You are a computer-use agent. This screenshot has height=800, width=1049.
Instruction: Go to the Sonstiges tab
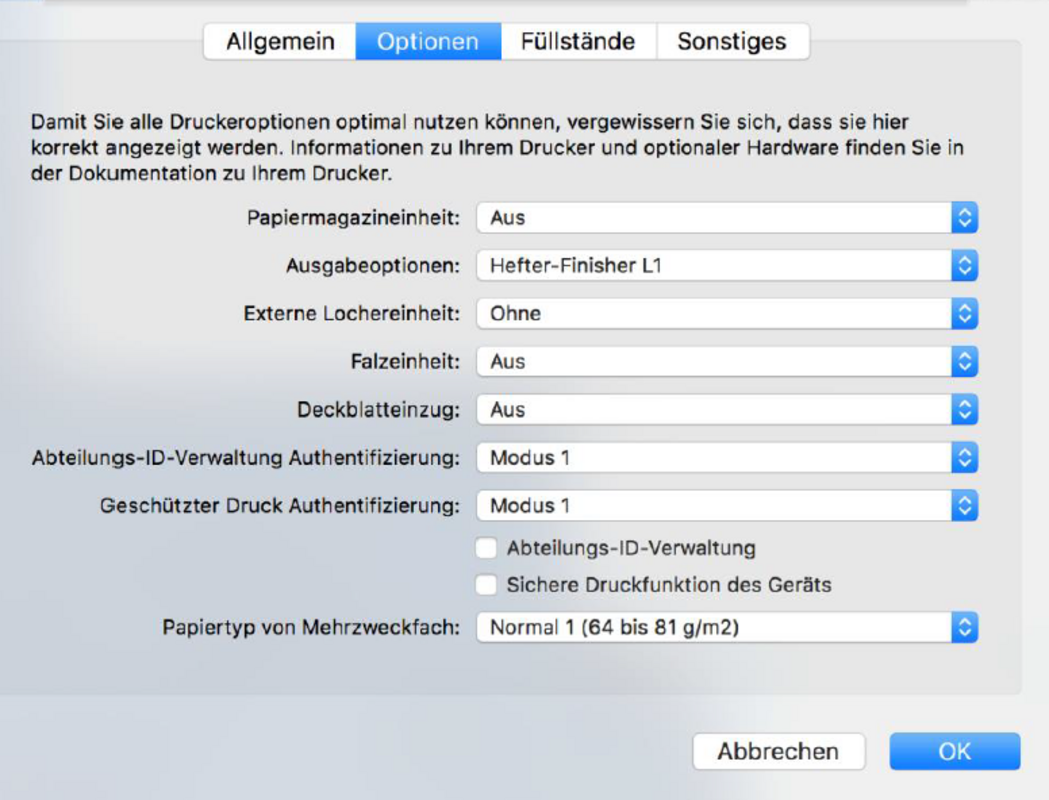[x=732, y=42]
